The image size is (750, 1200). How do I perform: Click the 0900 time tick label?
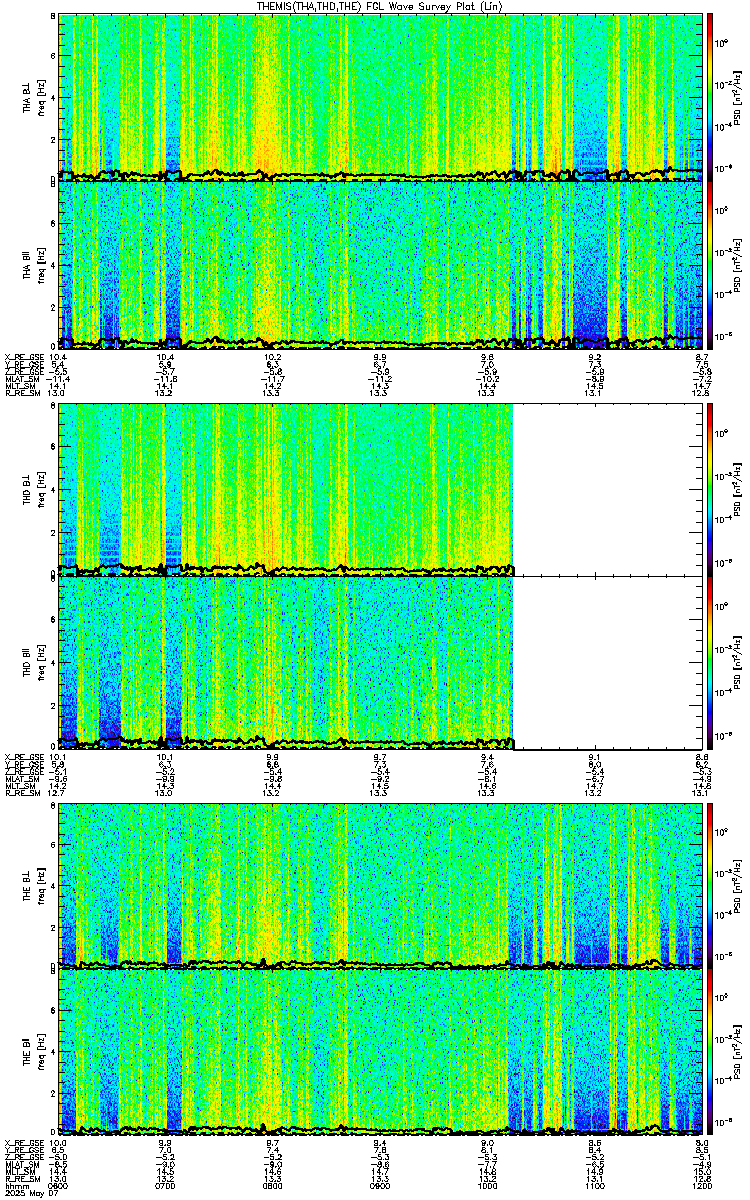coord(381,1185)
